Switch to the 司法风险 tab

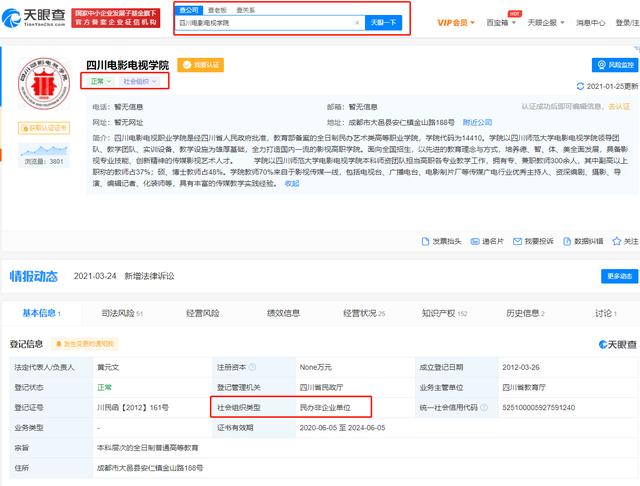coord(122,313)
